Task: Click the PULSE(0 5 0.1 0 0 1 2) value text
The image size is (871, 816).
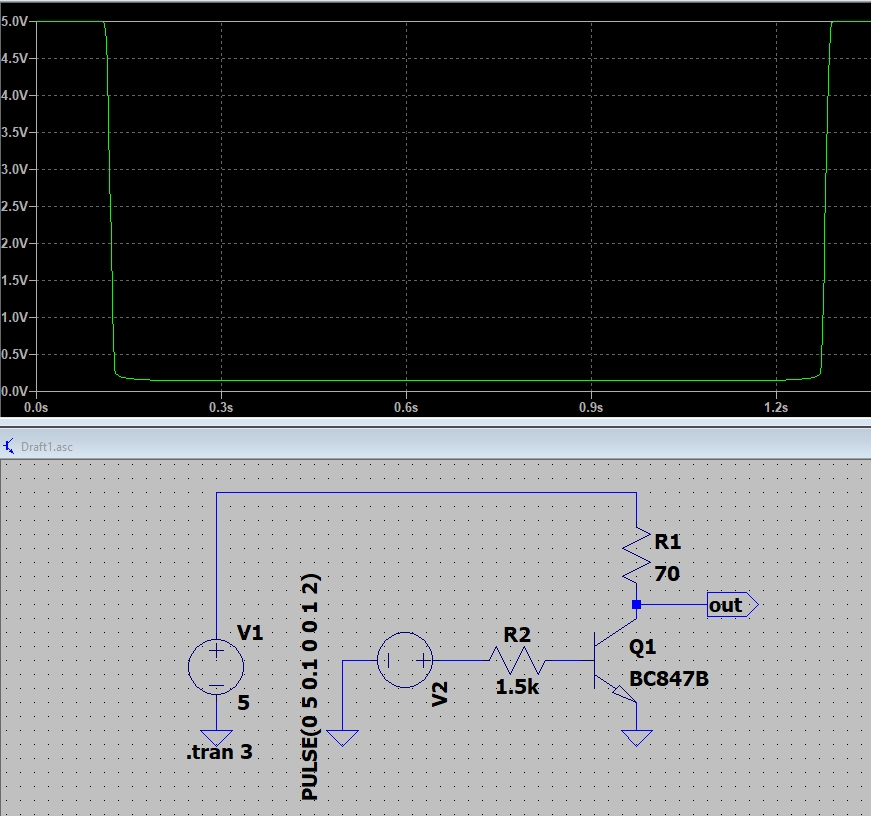Action: tap(310, 687)
